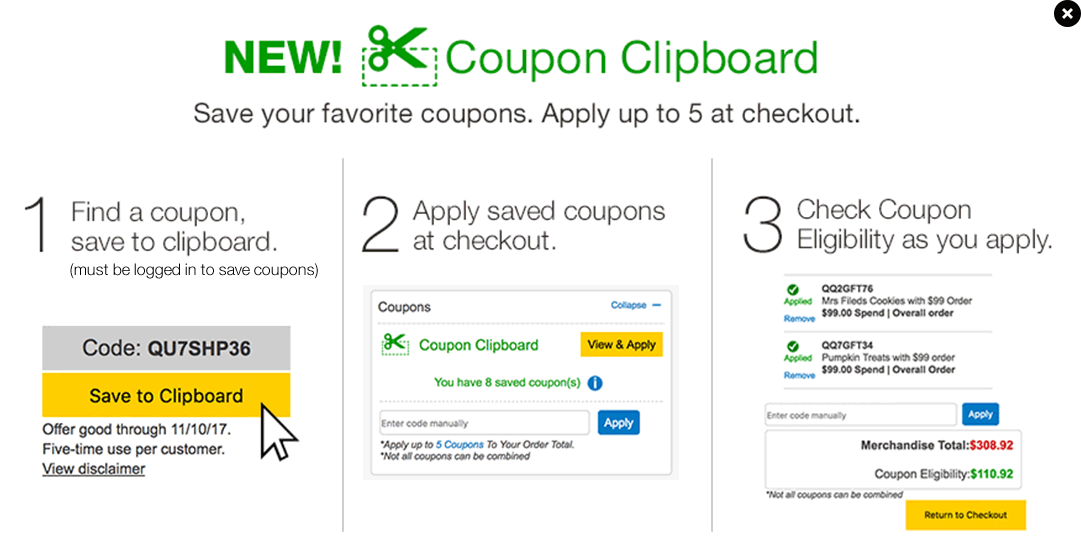Click the manual code field in step 3

coord(860,415)
